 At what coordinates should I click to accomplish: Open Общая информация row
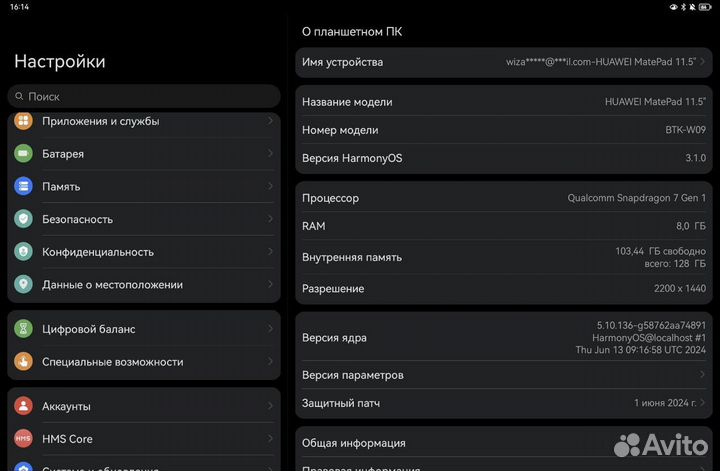[504, 443]
